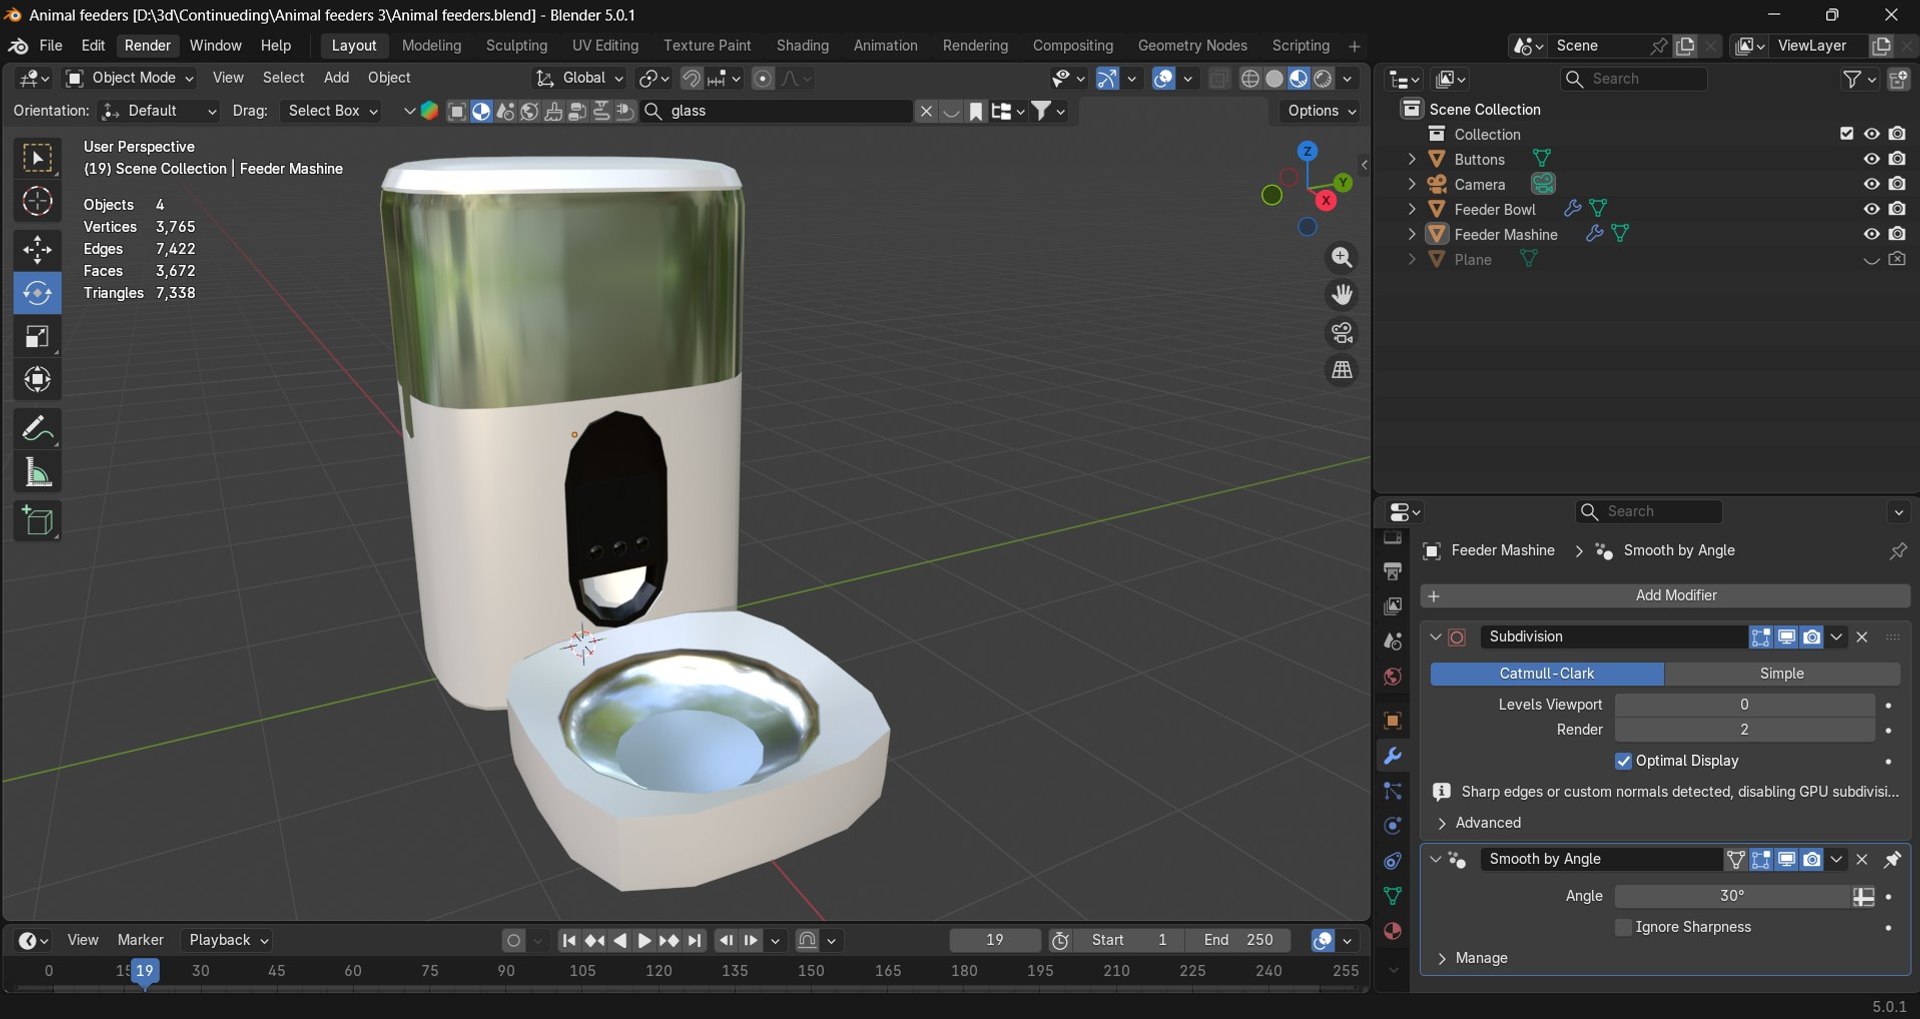
Task: Collapse the Subdivision modifier panel
Action: click(1435, 637)
